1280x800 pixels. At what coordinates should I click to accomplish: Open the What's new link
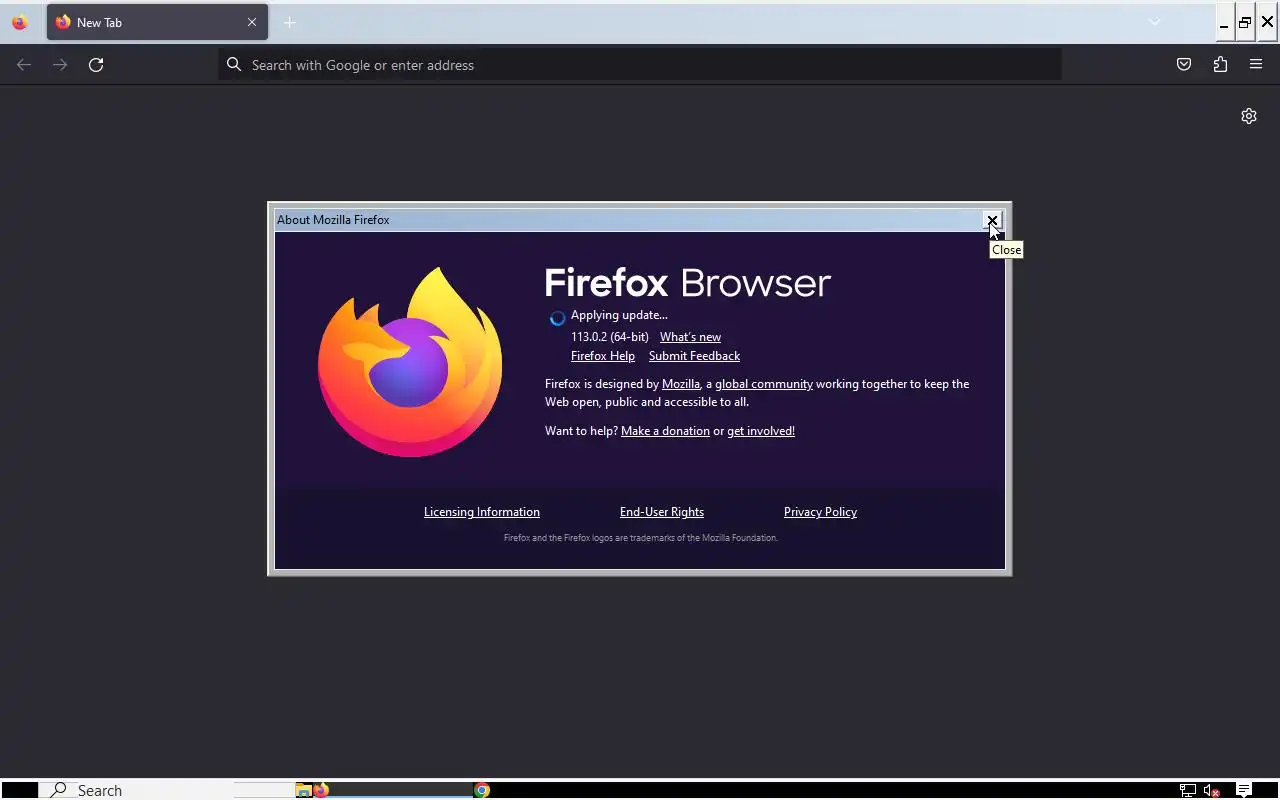pos(690,337)
